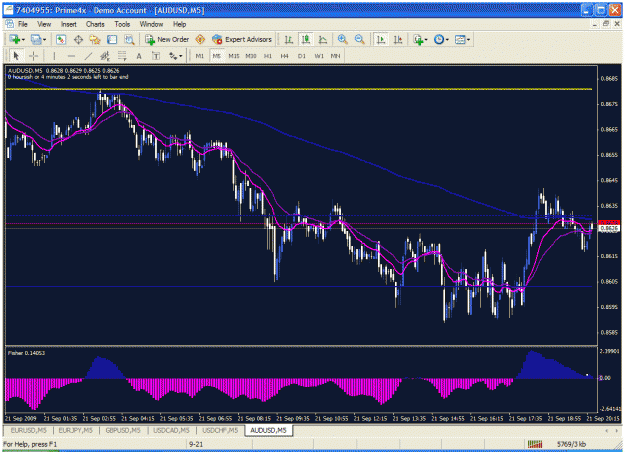Switch chart to candlesticks type
The image size is (625, 452).
[306, 39]
